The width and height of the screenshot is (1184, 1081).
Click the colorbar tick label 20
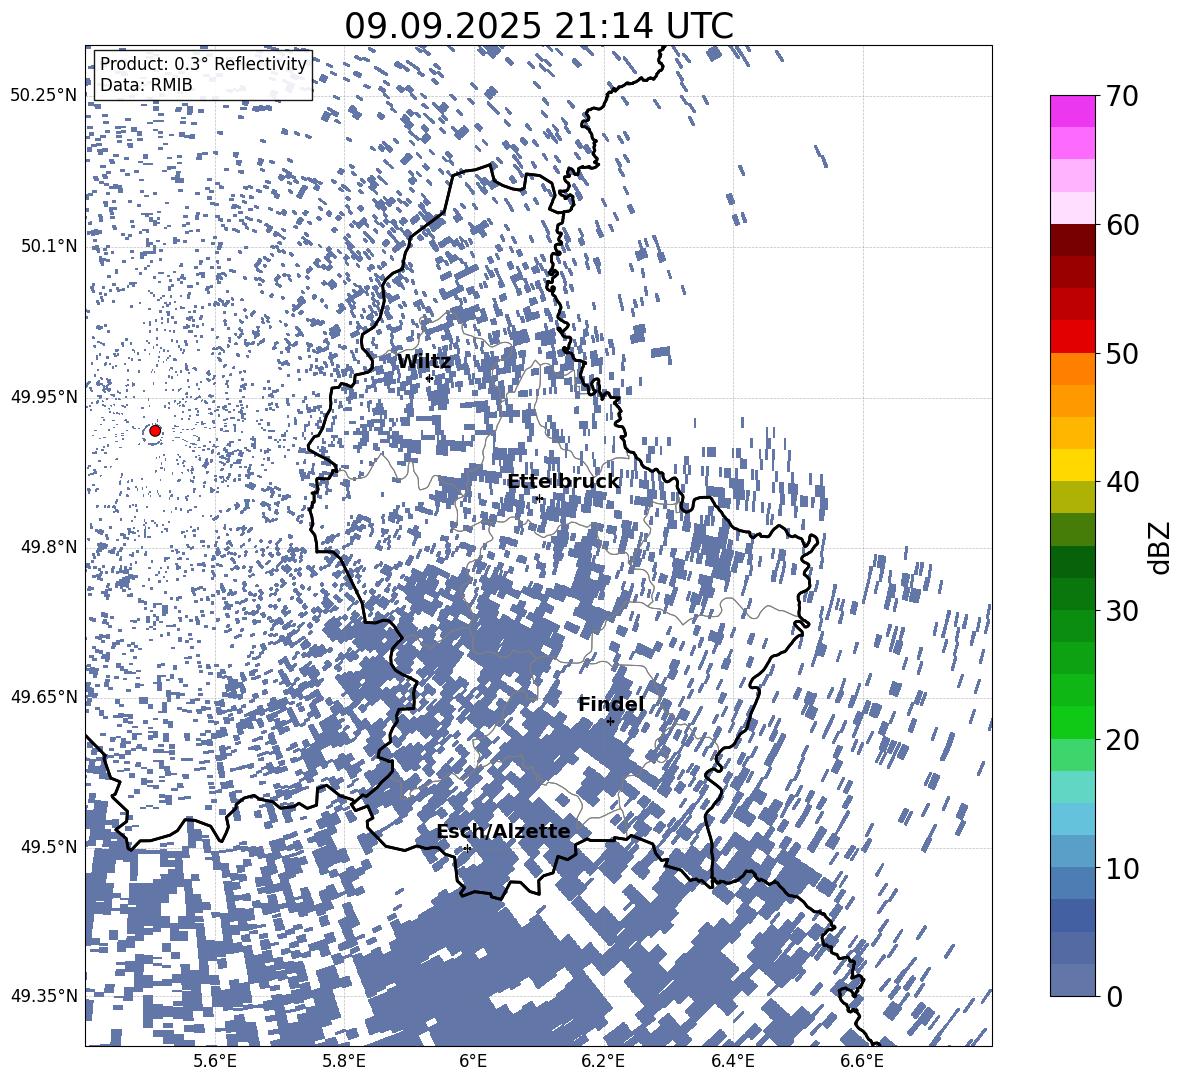click(x=1122, y=739)
